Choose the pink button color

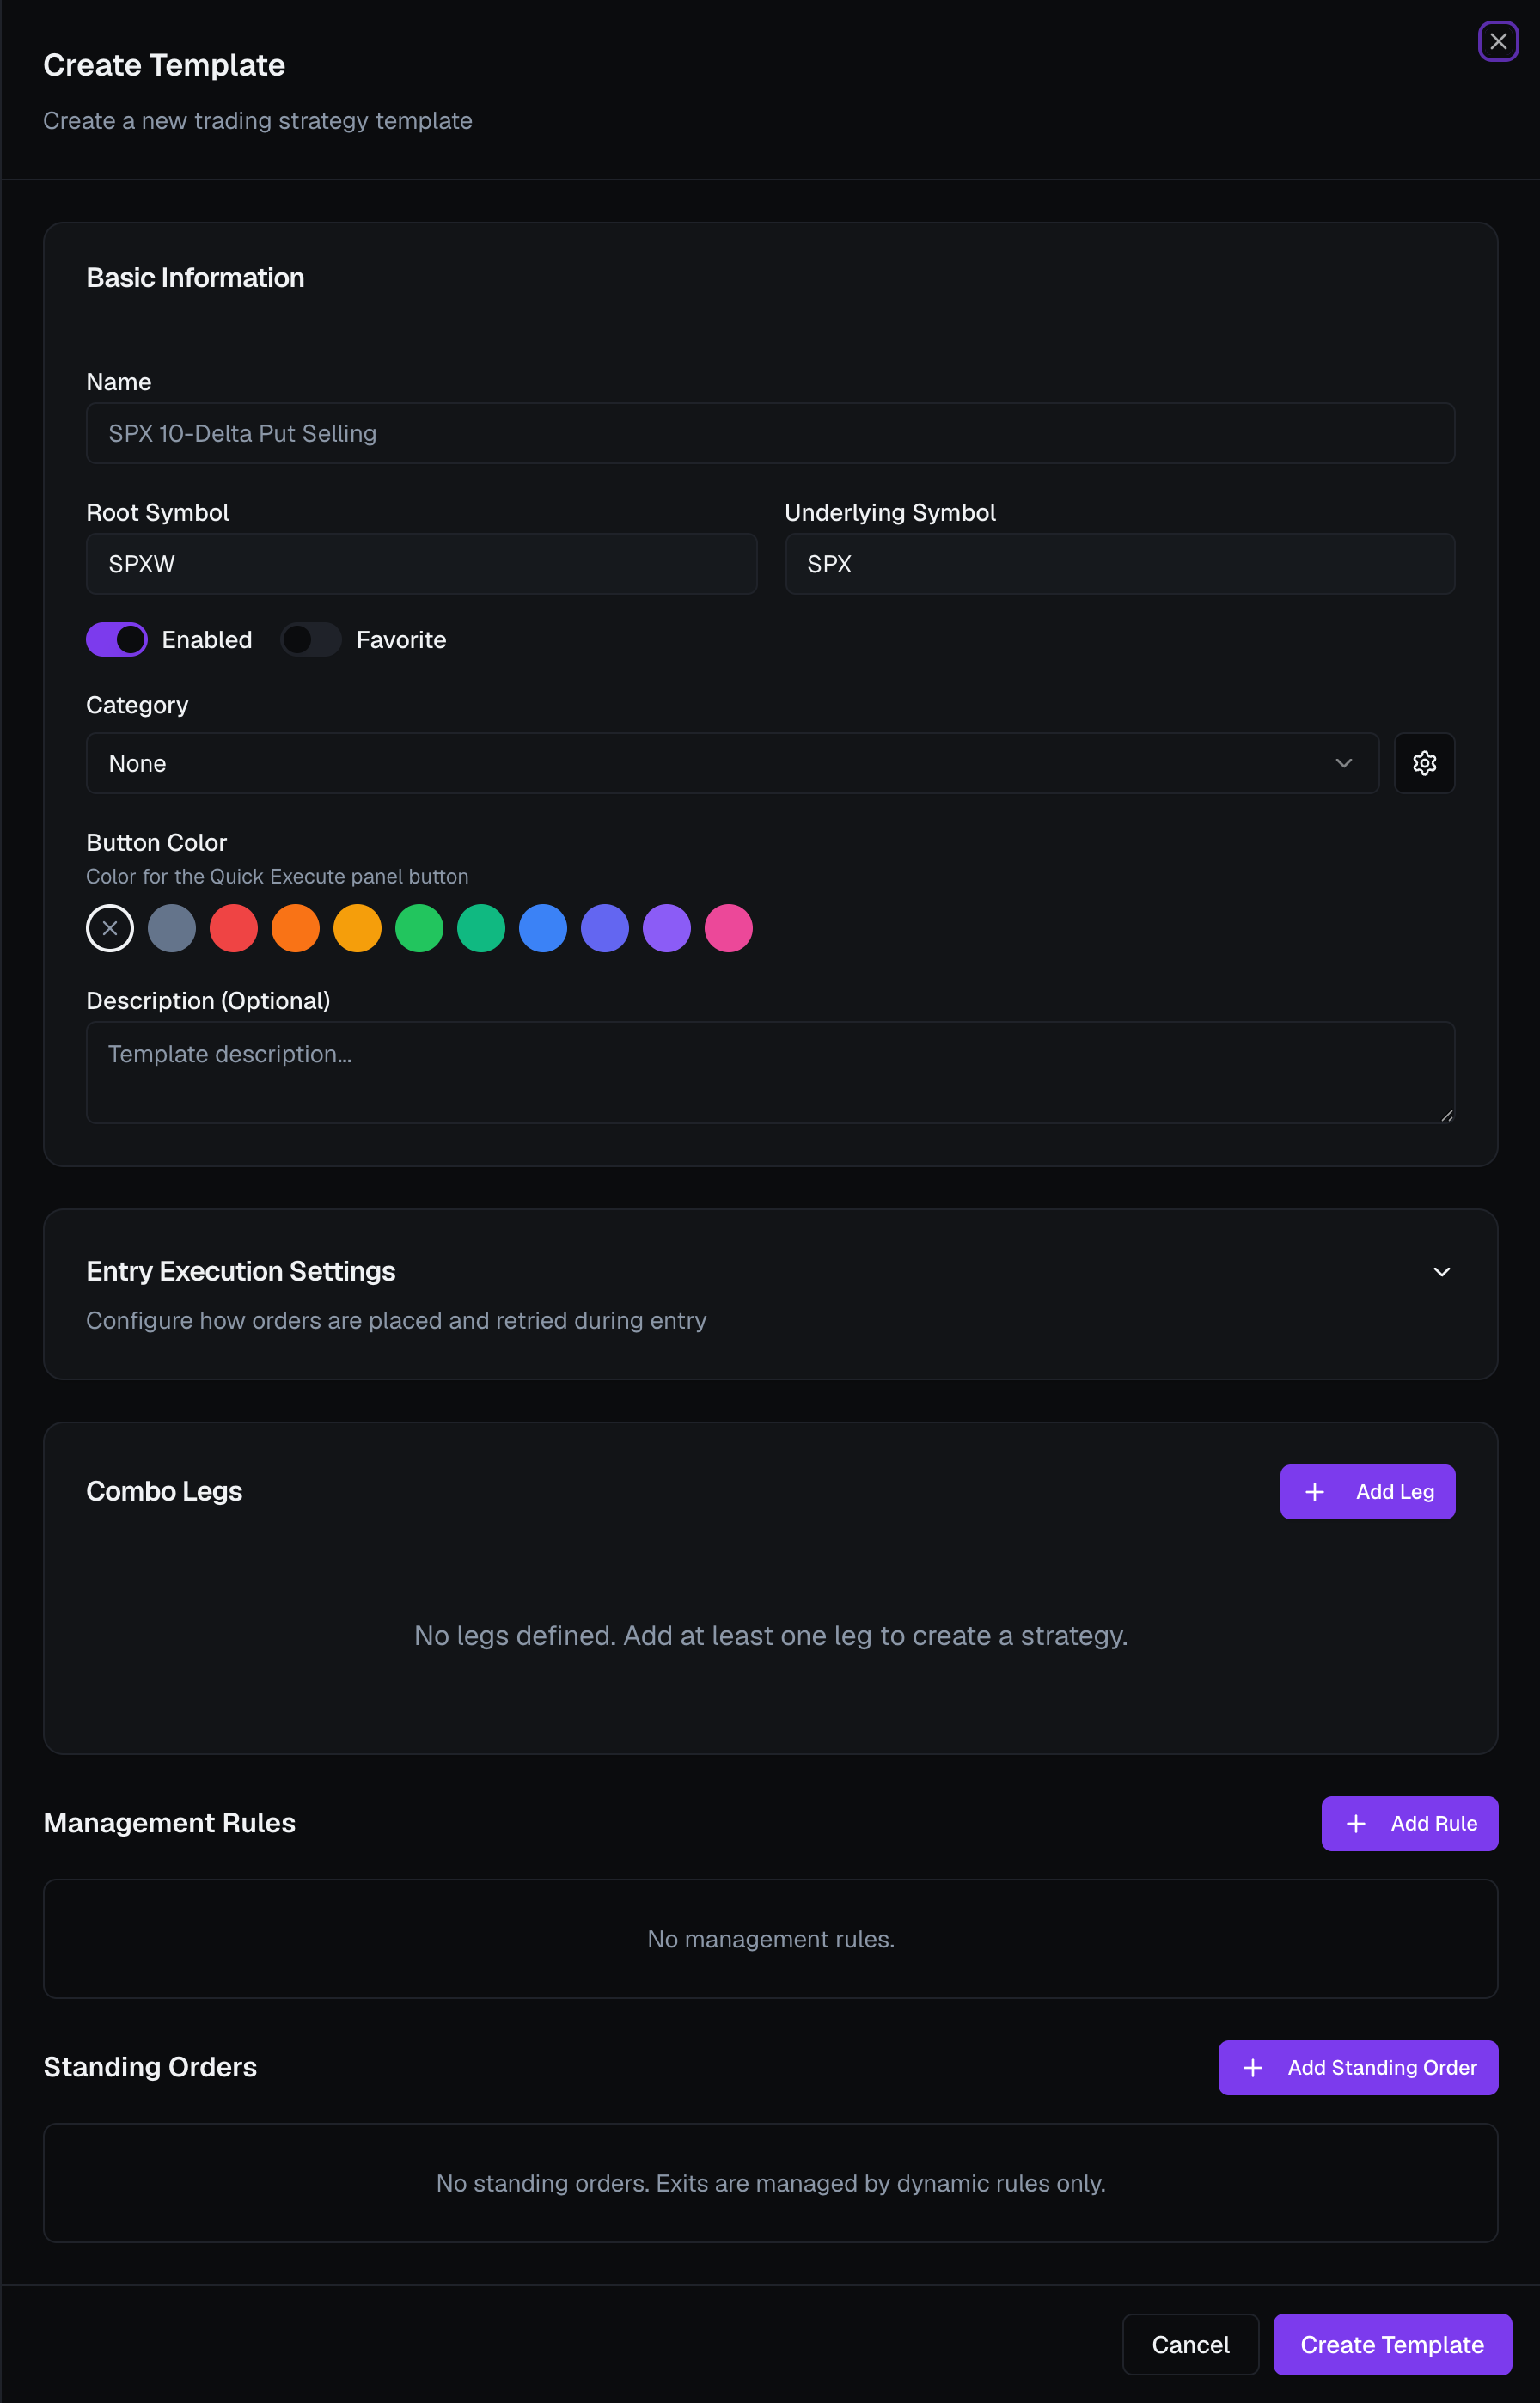pyautogui.click(x=728, y=928)
